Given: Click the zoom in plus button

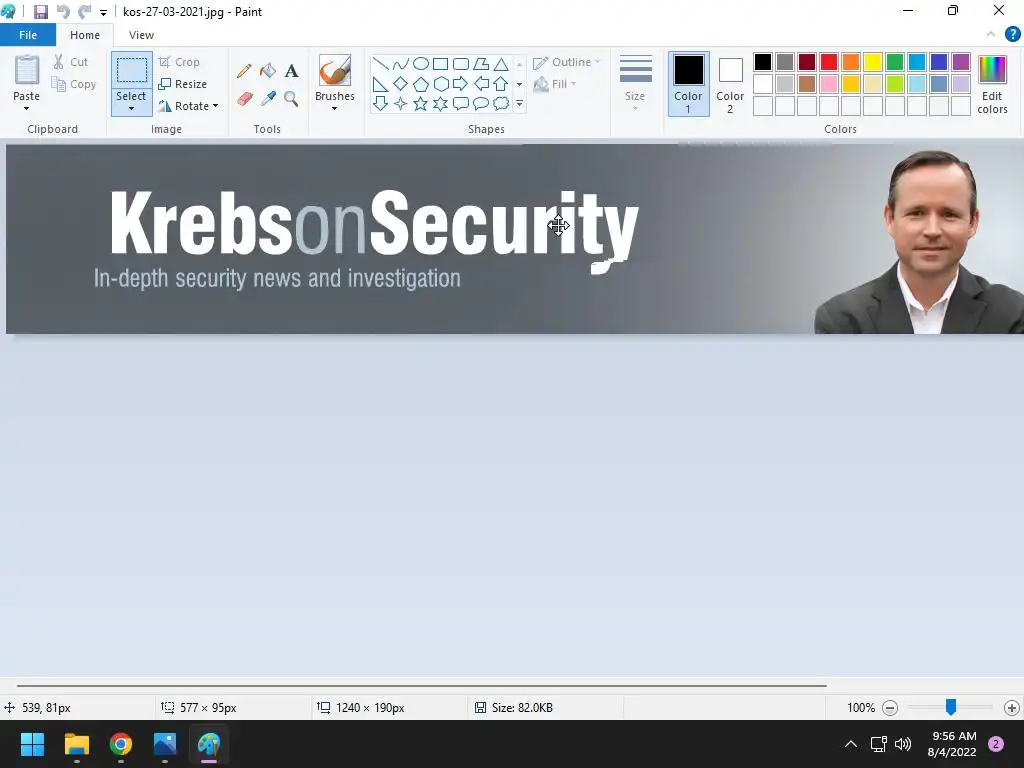Looking at the screenshot, I should 1012,707.
